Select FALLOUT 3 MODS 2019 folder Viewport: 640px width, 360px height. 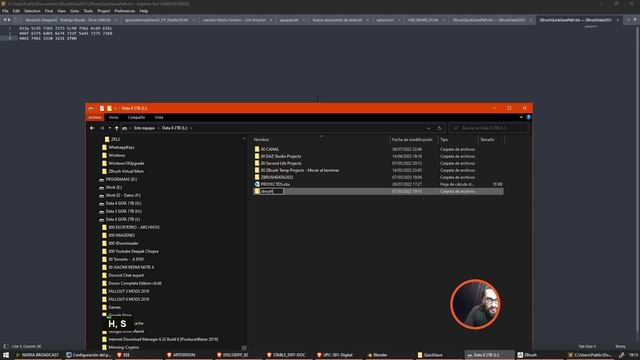pos(129,291)
